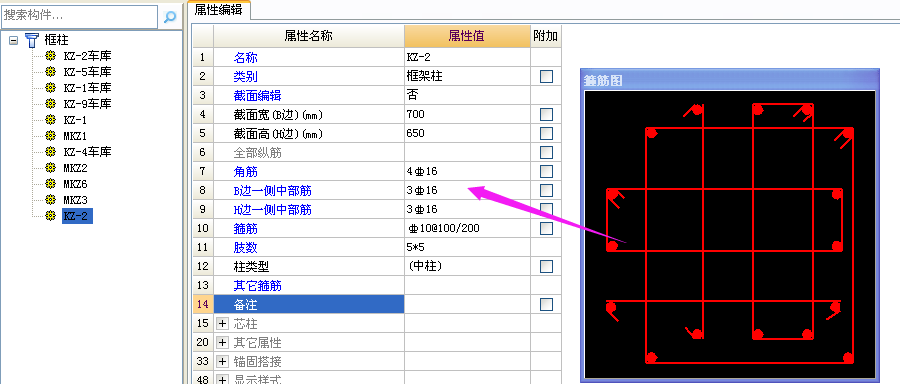Switch to the 属性编辑 tab
The image size is (900, 384).
218,9
